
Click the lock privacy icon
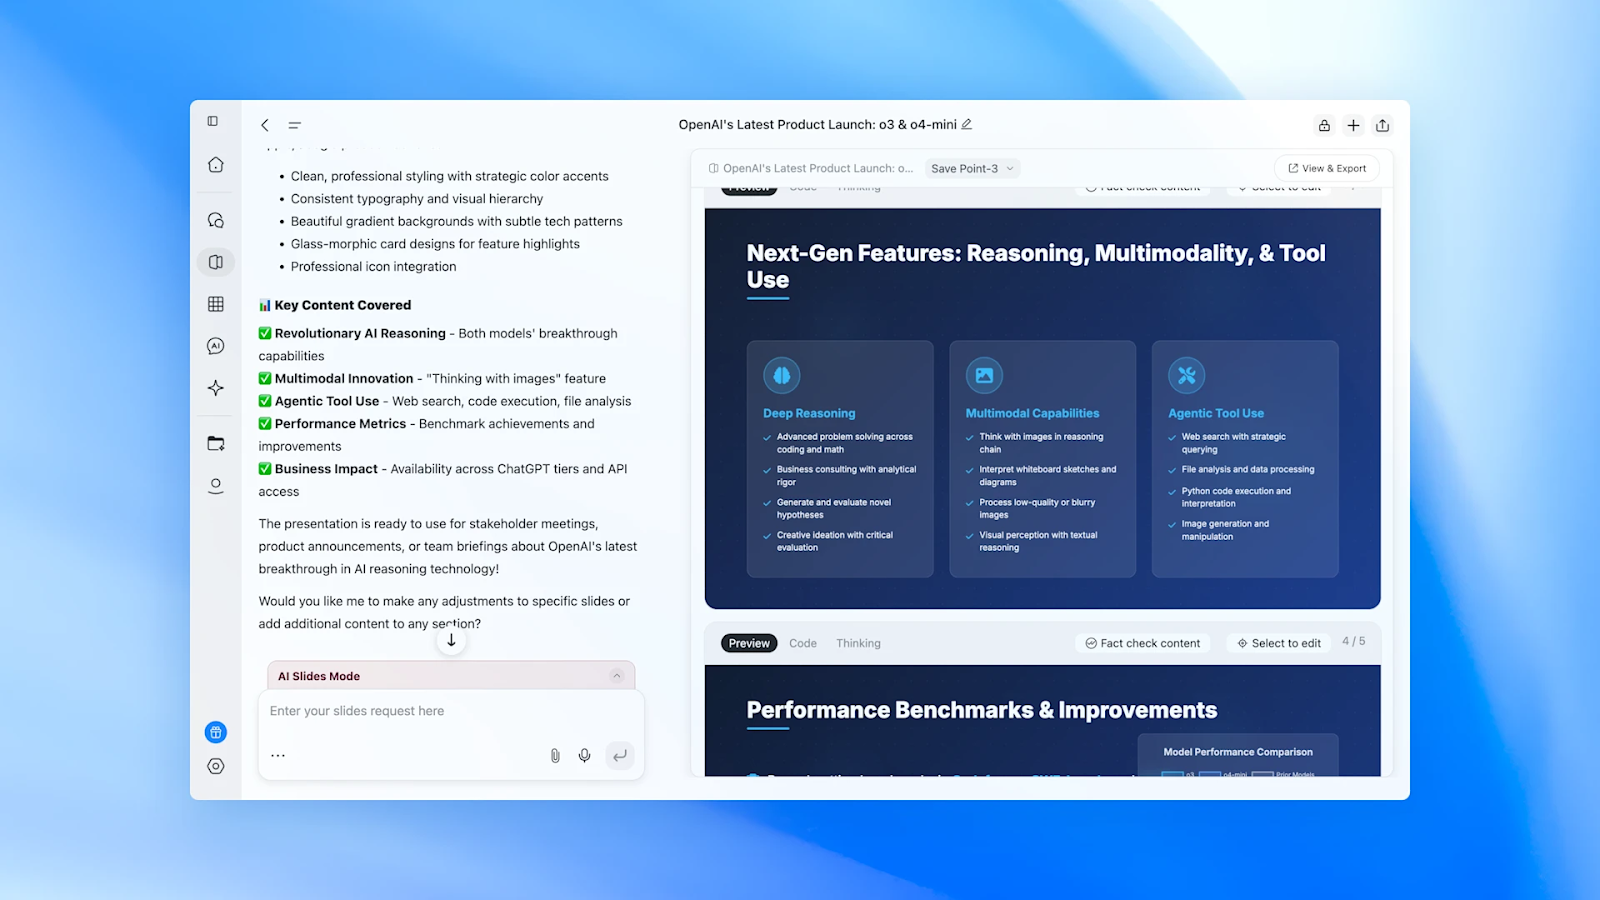[1324, 125]
